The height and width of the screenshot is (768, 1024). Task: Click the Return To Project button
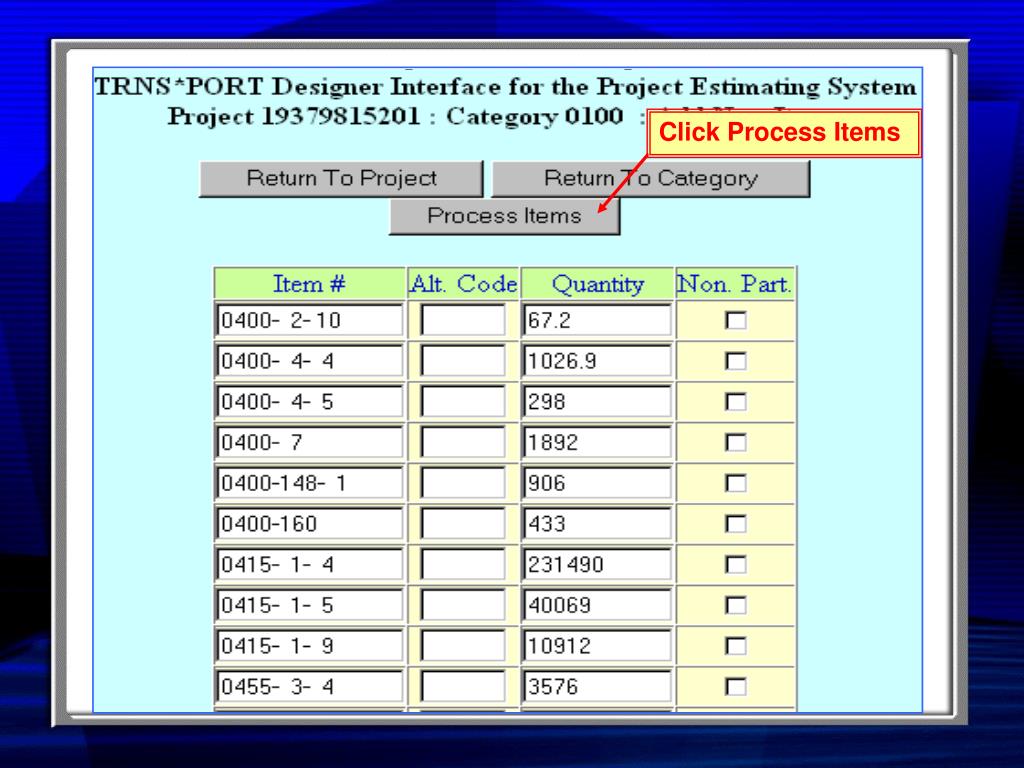[x=341, y=178]
